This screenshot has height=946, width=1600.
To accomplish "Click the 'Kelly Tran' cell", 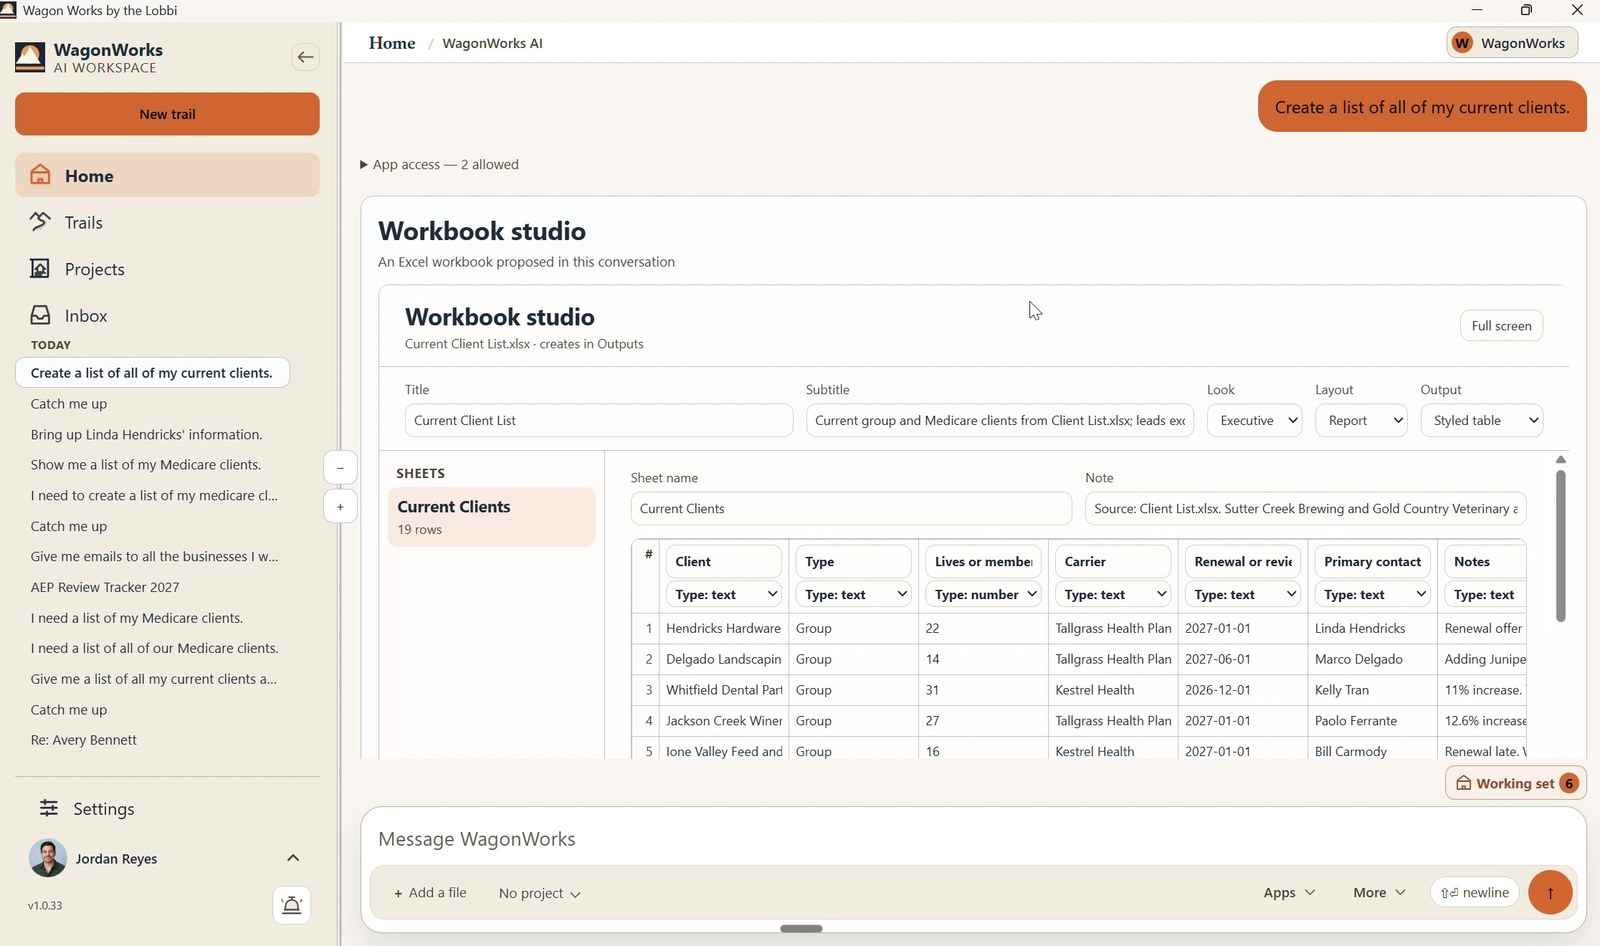I will [x=1372, y=690].
